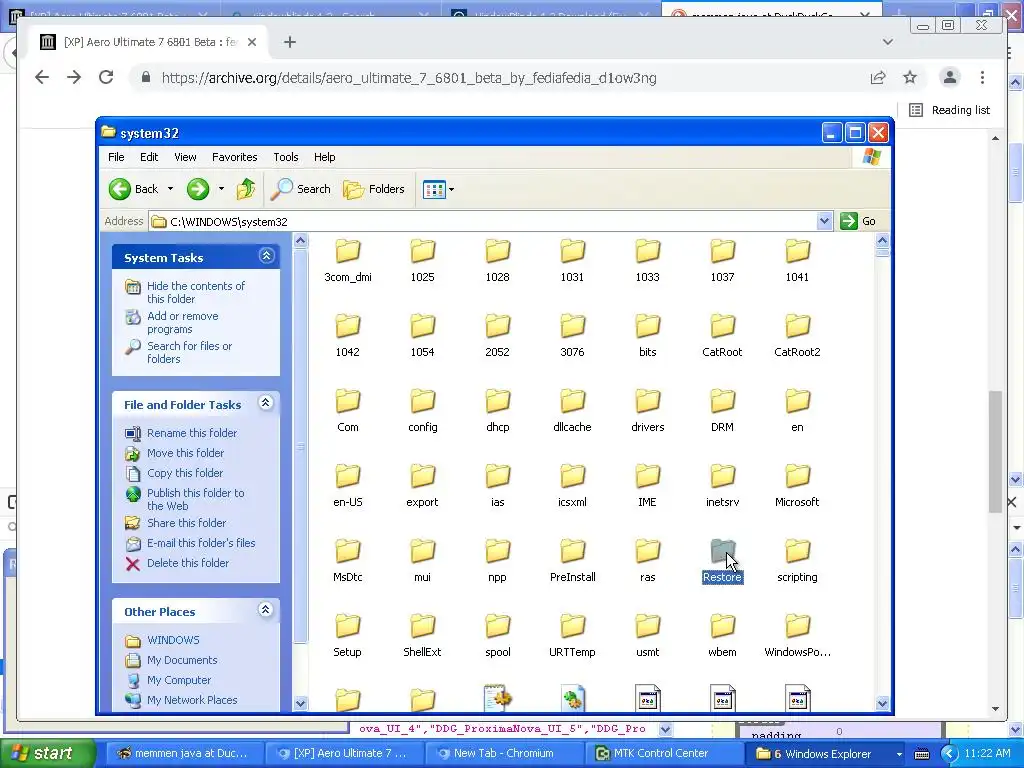The width and height of the screenshot is (1024, 768).
Task: Open the config folder
Action: [423, 410]
